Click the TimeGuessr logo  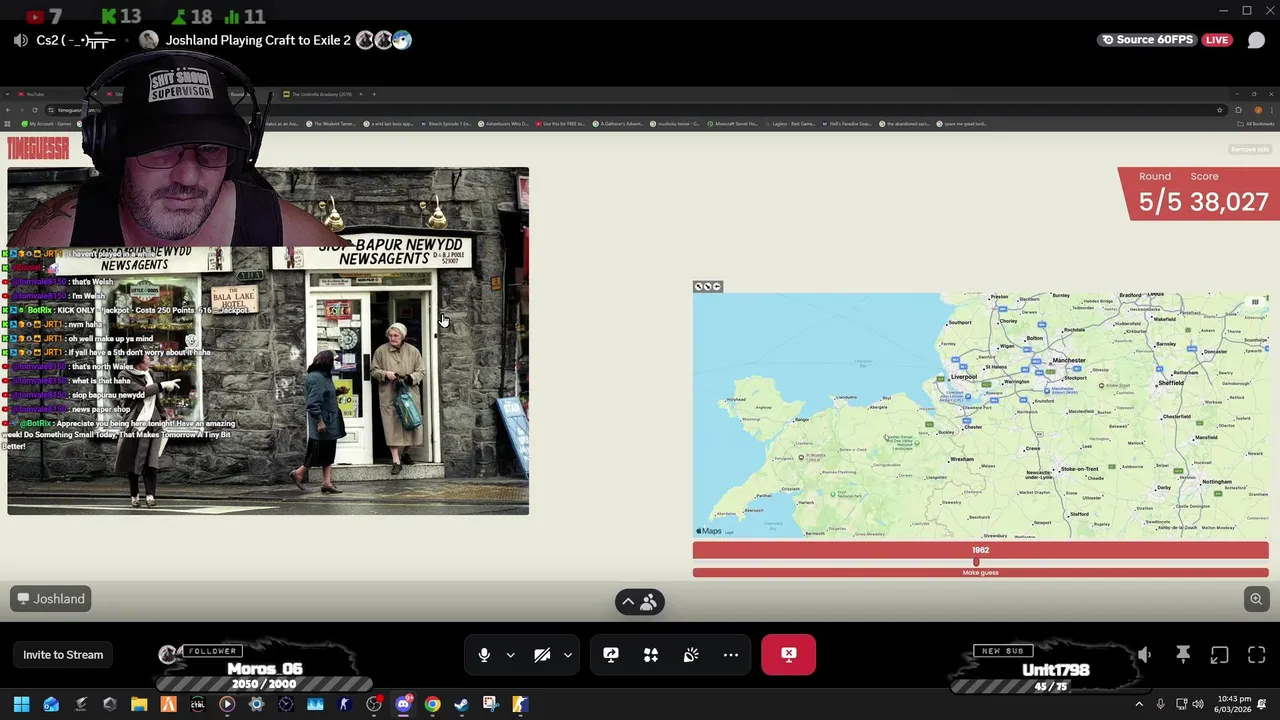[38, 149]
